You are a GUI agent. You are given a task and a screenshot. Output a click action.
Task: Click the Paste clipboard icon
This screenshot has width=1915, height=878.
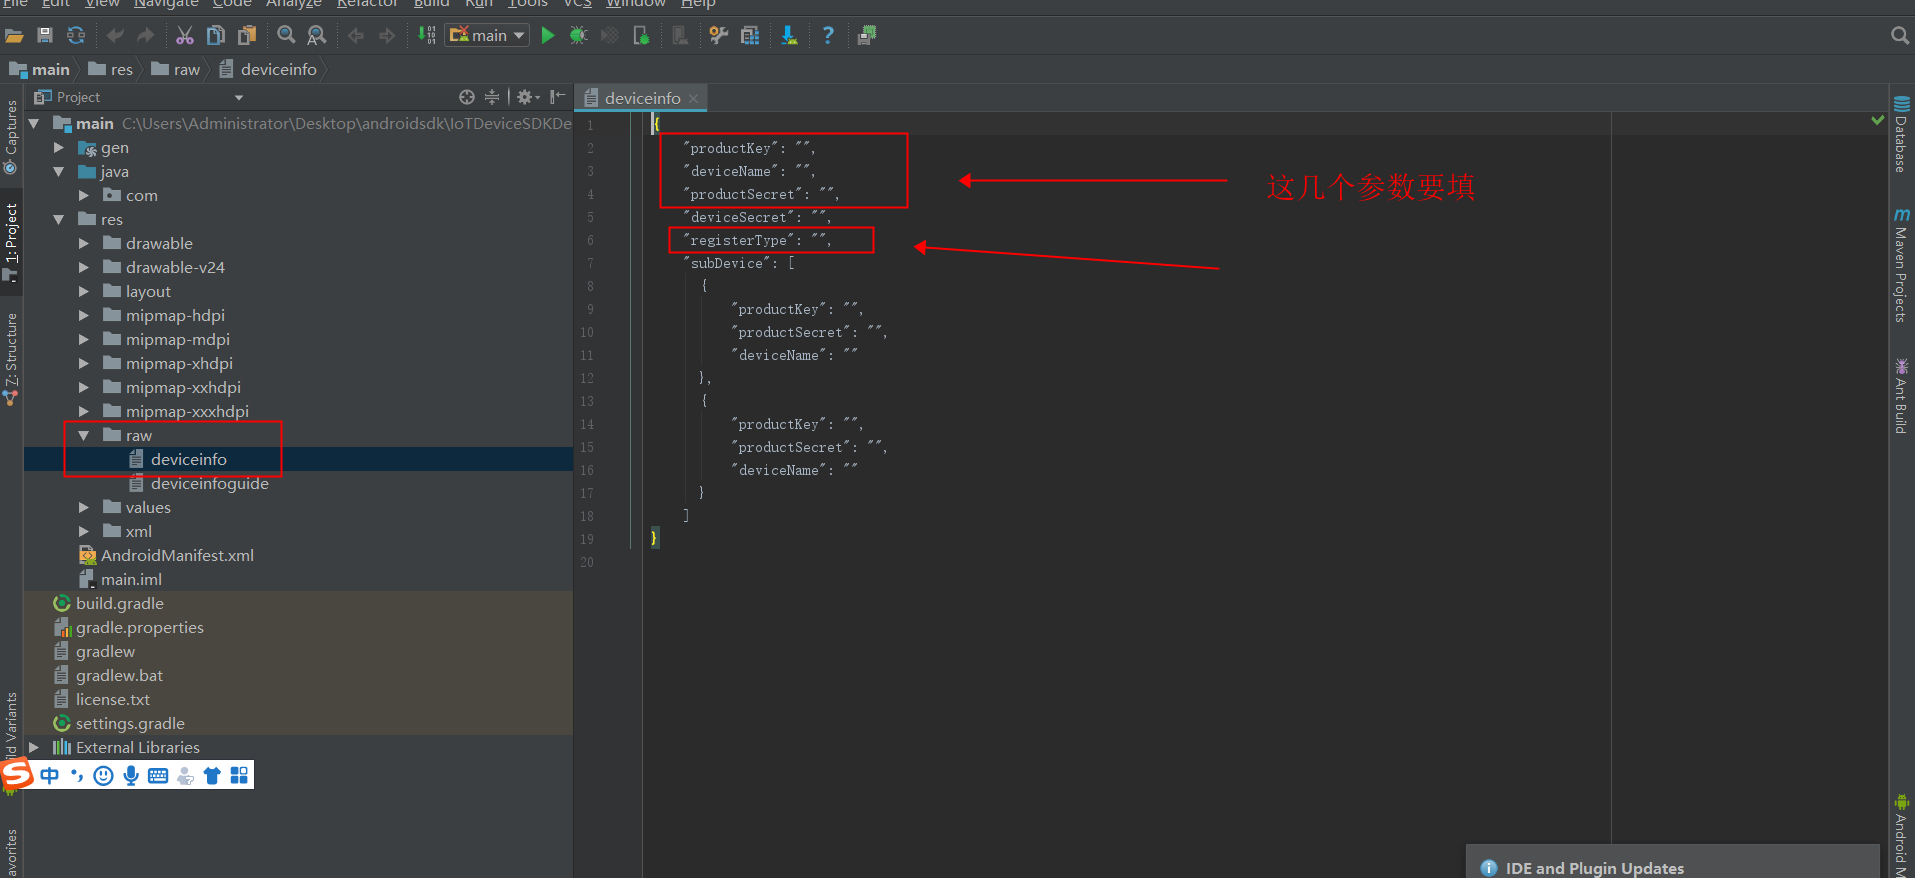[247, 36]
